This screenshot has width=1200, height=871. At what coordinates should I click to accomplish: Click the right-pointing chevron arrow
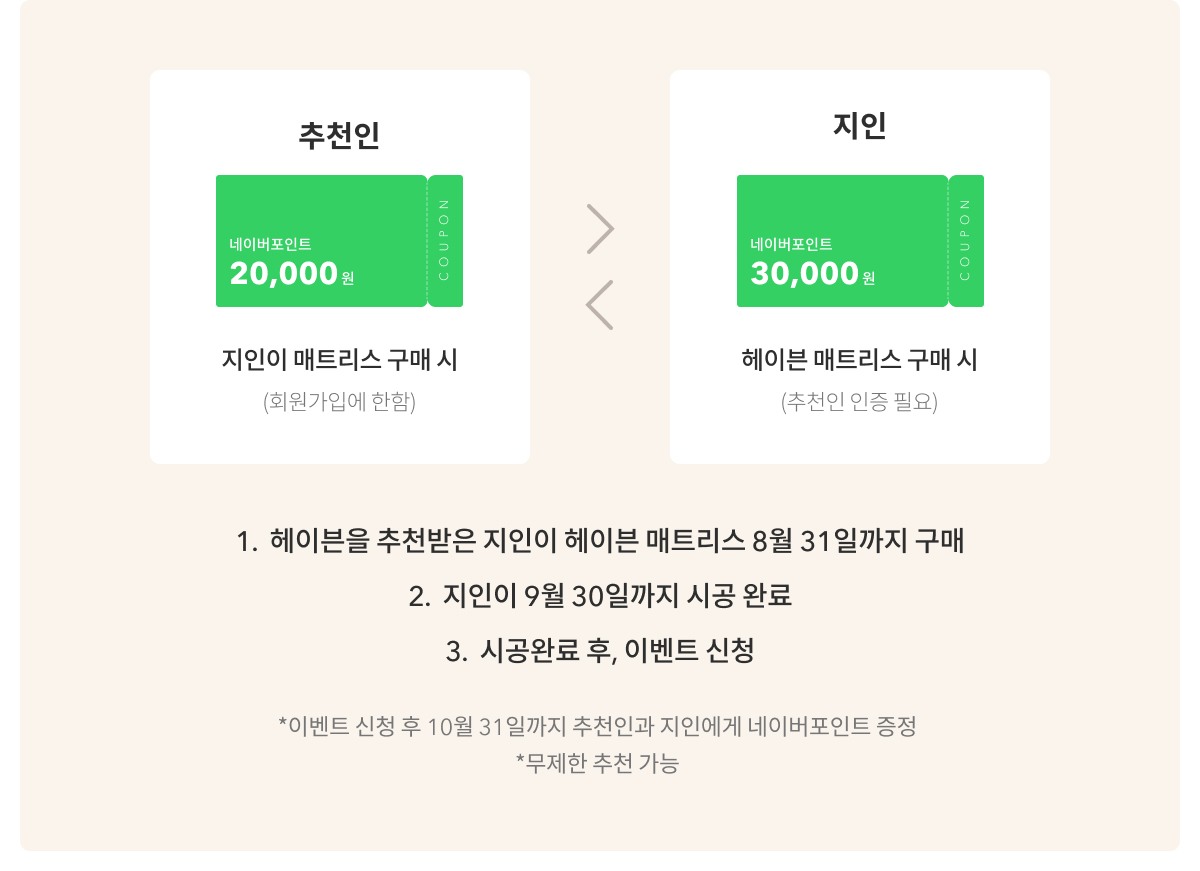point(600,229)
